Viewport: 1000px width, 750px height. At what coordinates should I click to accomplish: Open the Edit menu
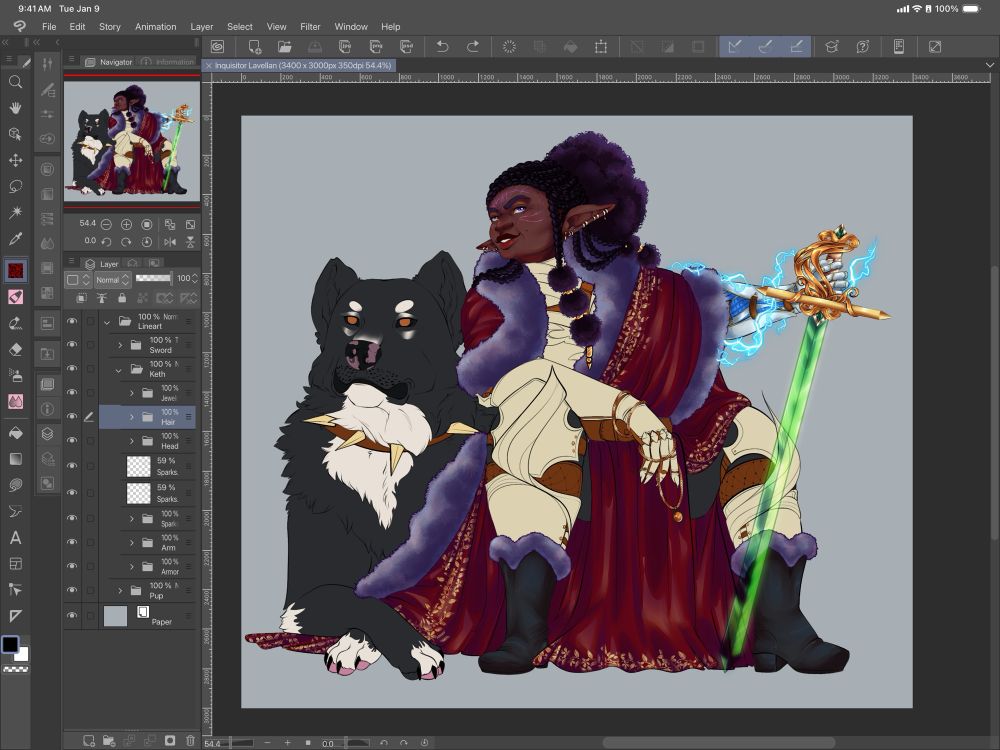[77, 27]
